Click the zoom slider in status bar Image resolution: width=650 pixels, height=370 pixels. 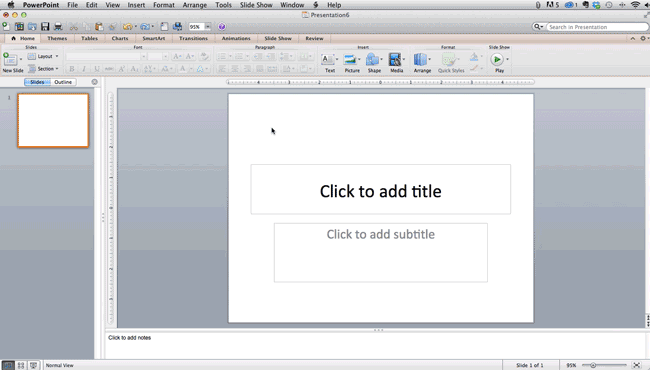(604, 365)
